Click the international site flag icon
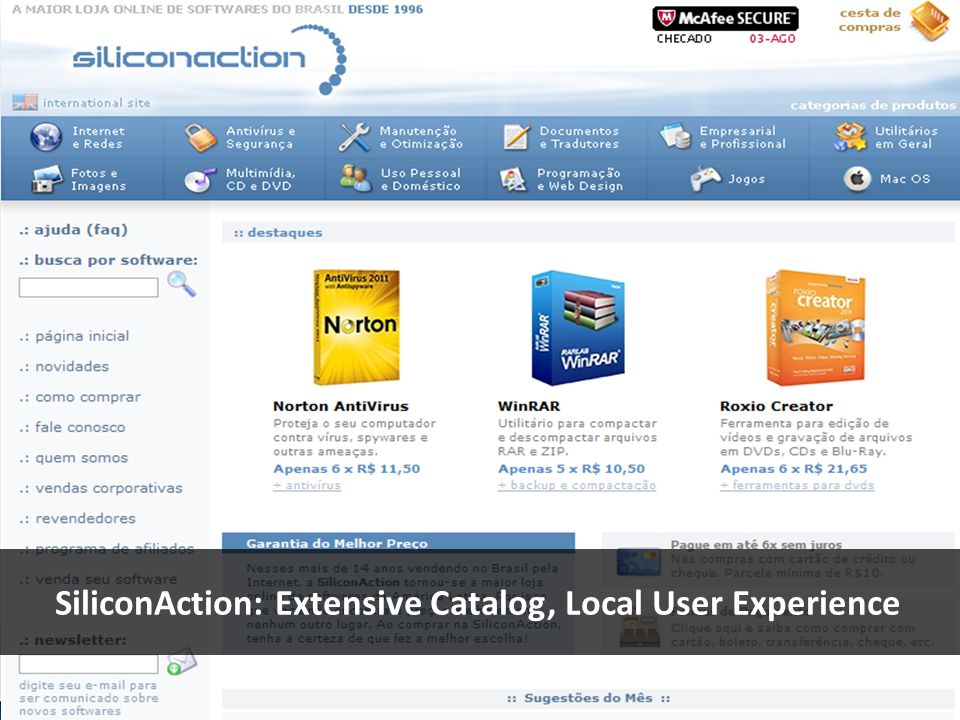The height and width of the screenshot is (720, 960). tap(25, 102)
